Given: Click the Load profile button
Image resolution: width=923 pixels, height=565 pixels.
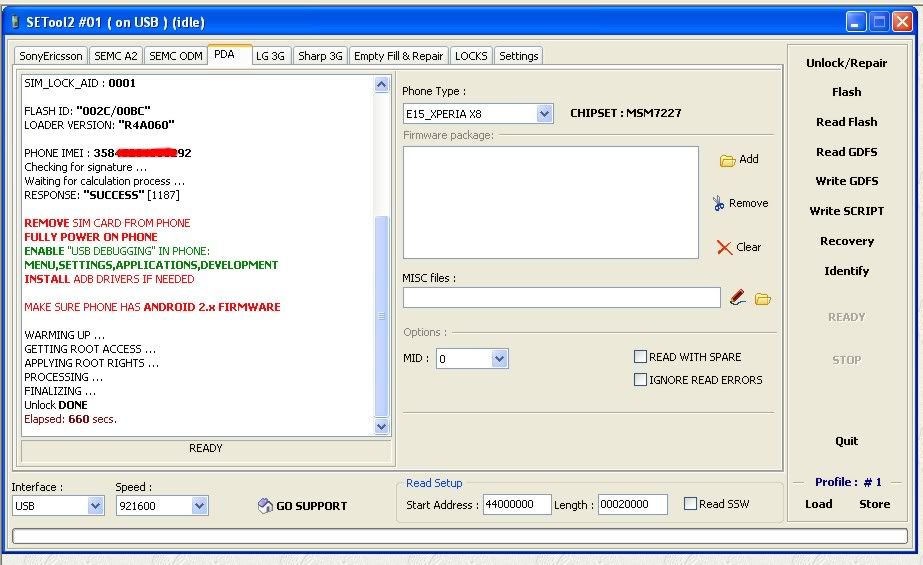Looking at the screenshot, I should coord(819,504).
